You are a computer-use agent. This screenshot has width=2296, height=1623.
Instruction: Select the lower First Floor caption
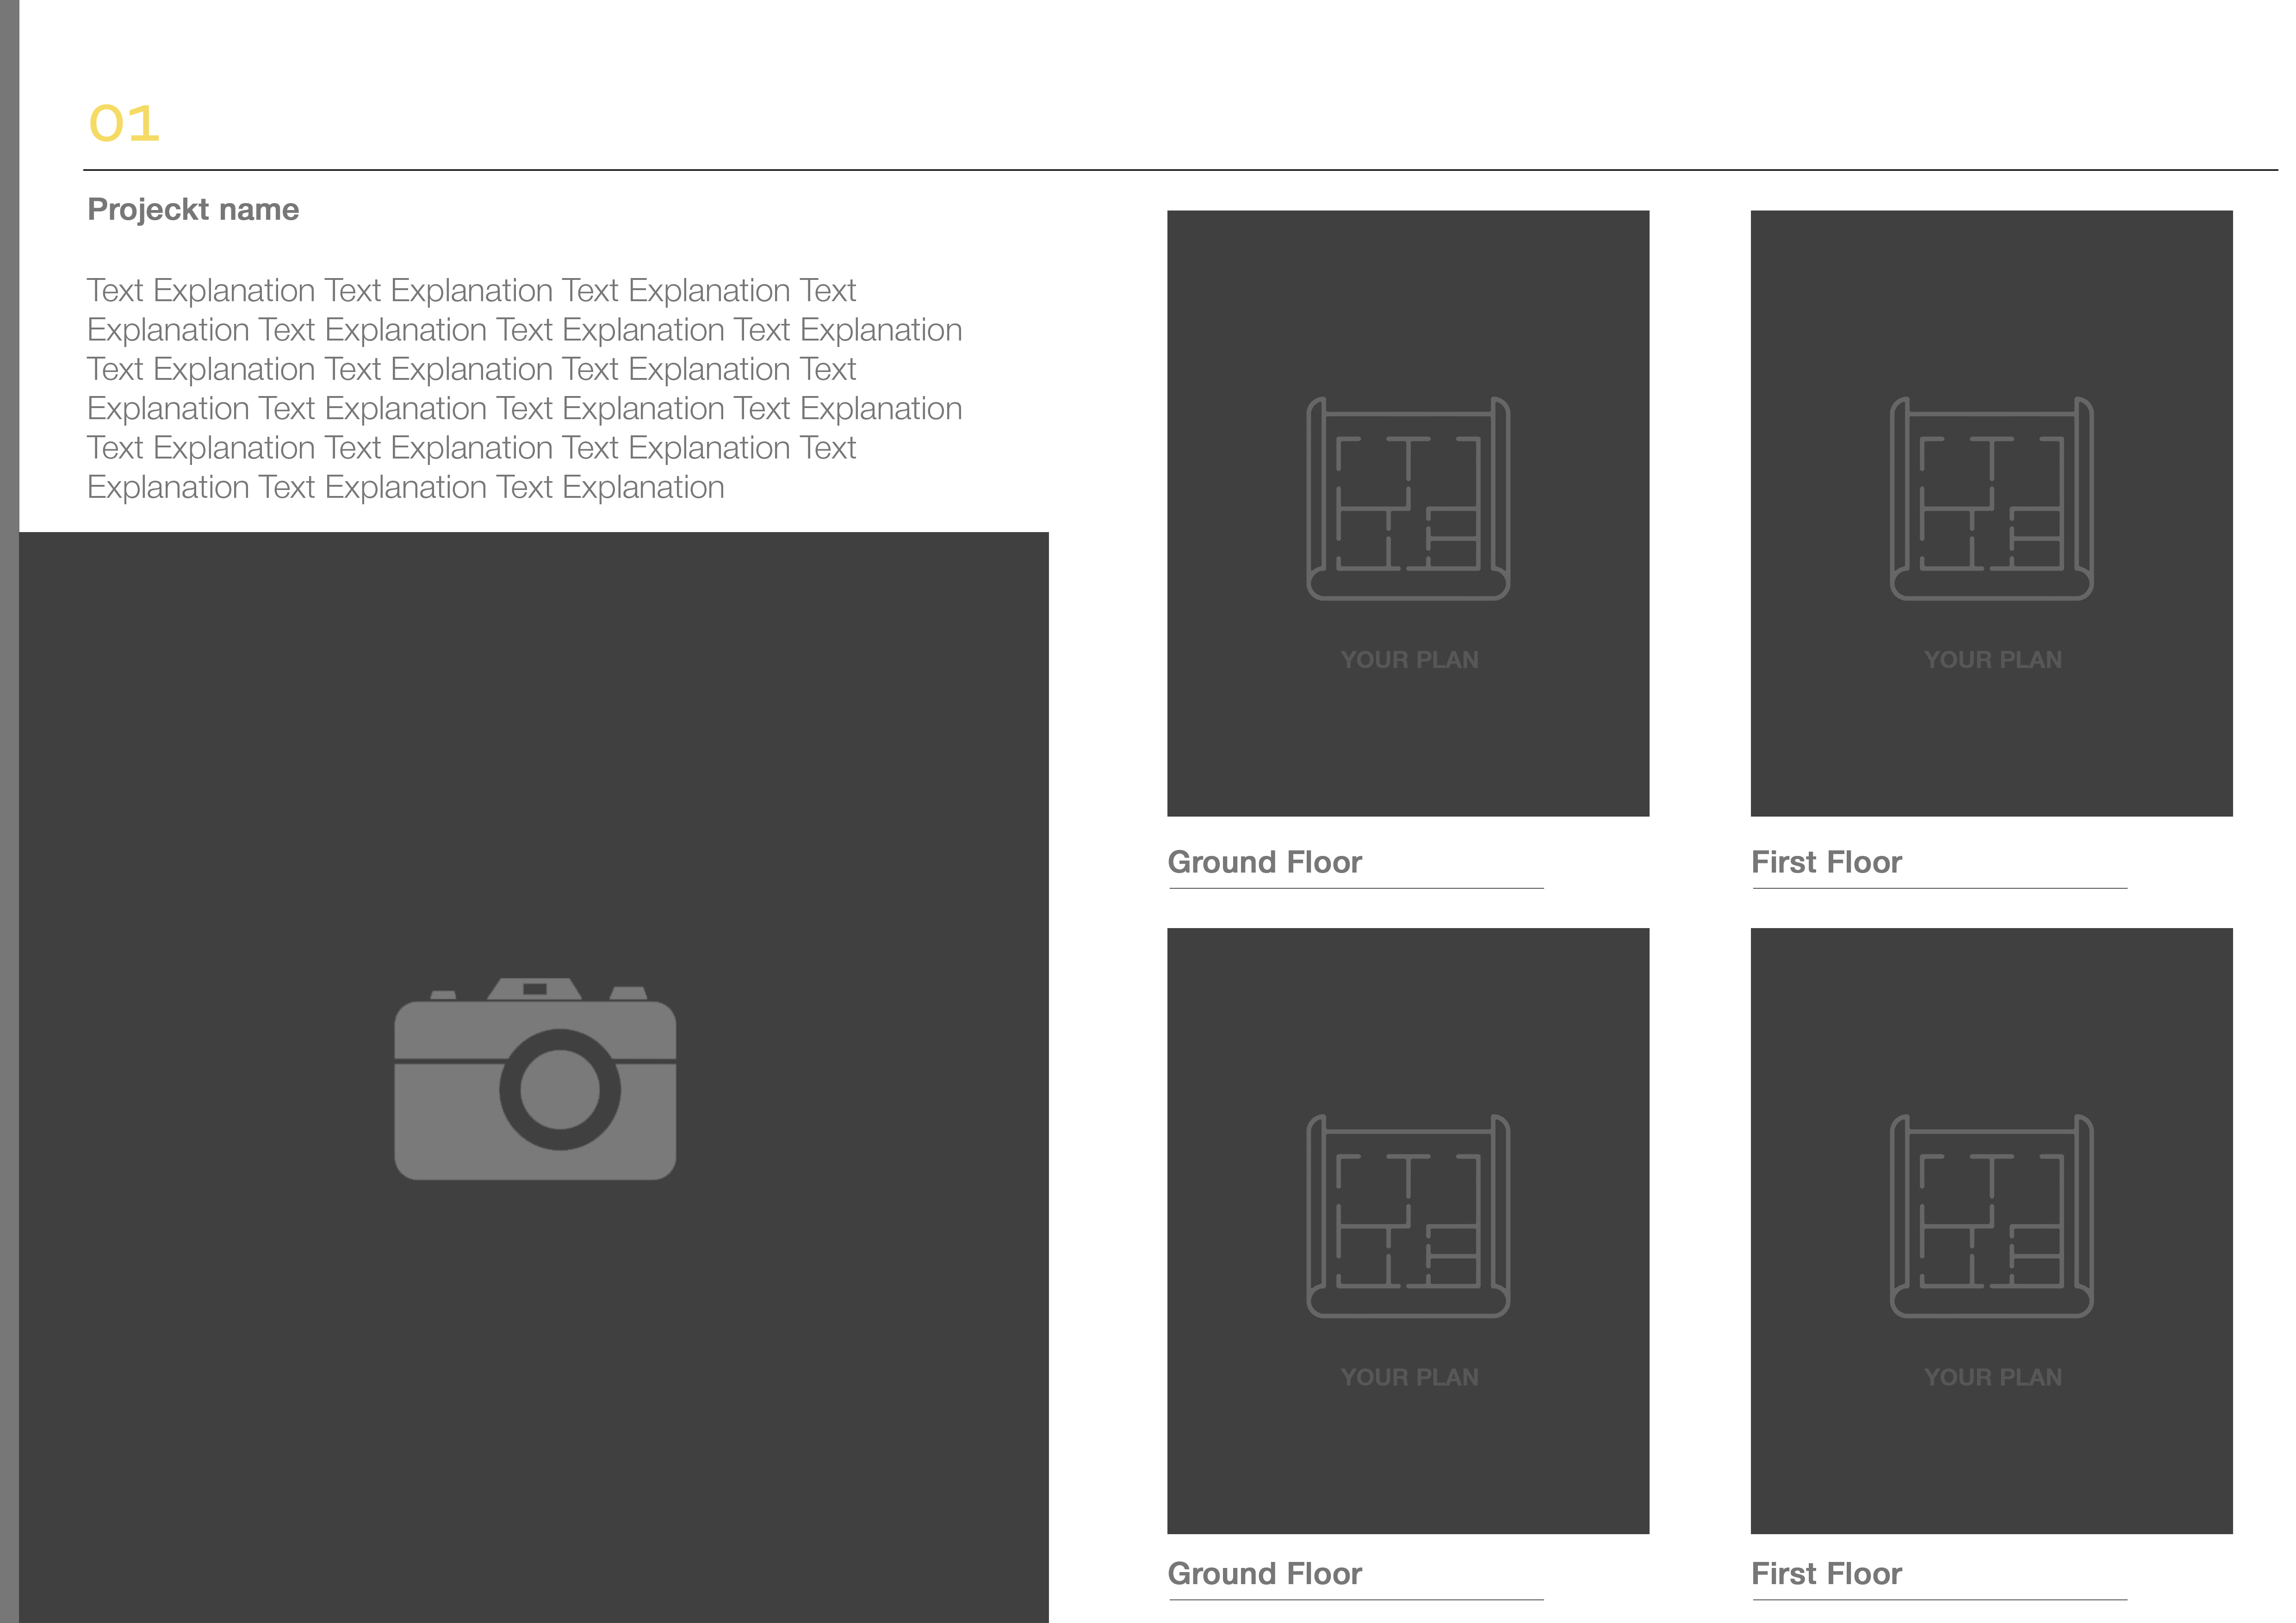pos(1826,1573)
